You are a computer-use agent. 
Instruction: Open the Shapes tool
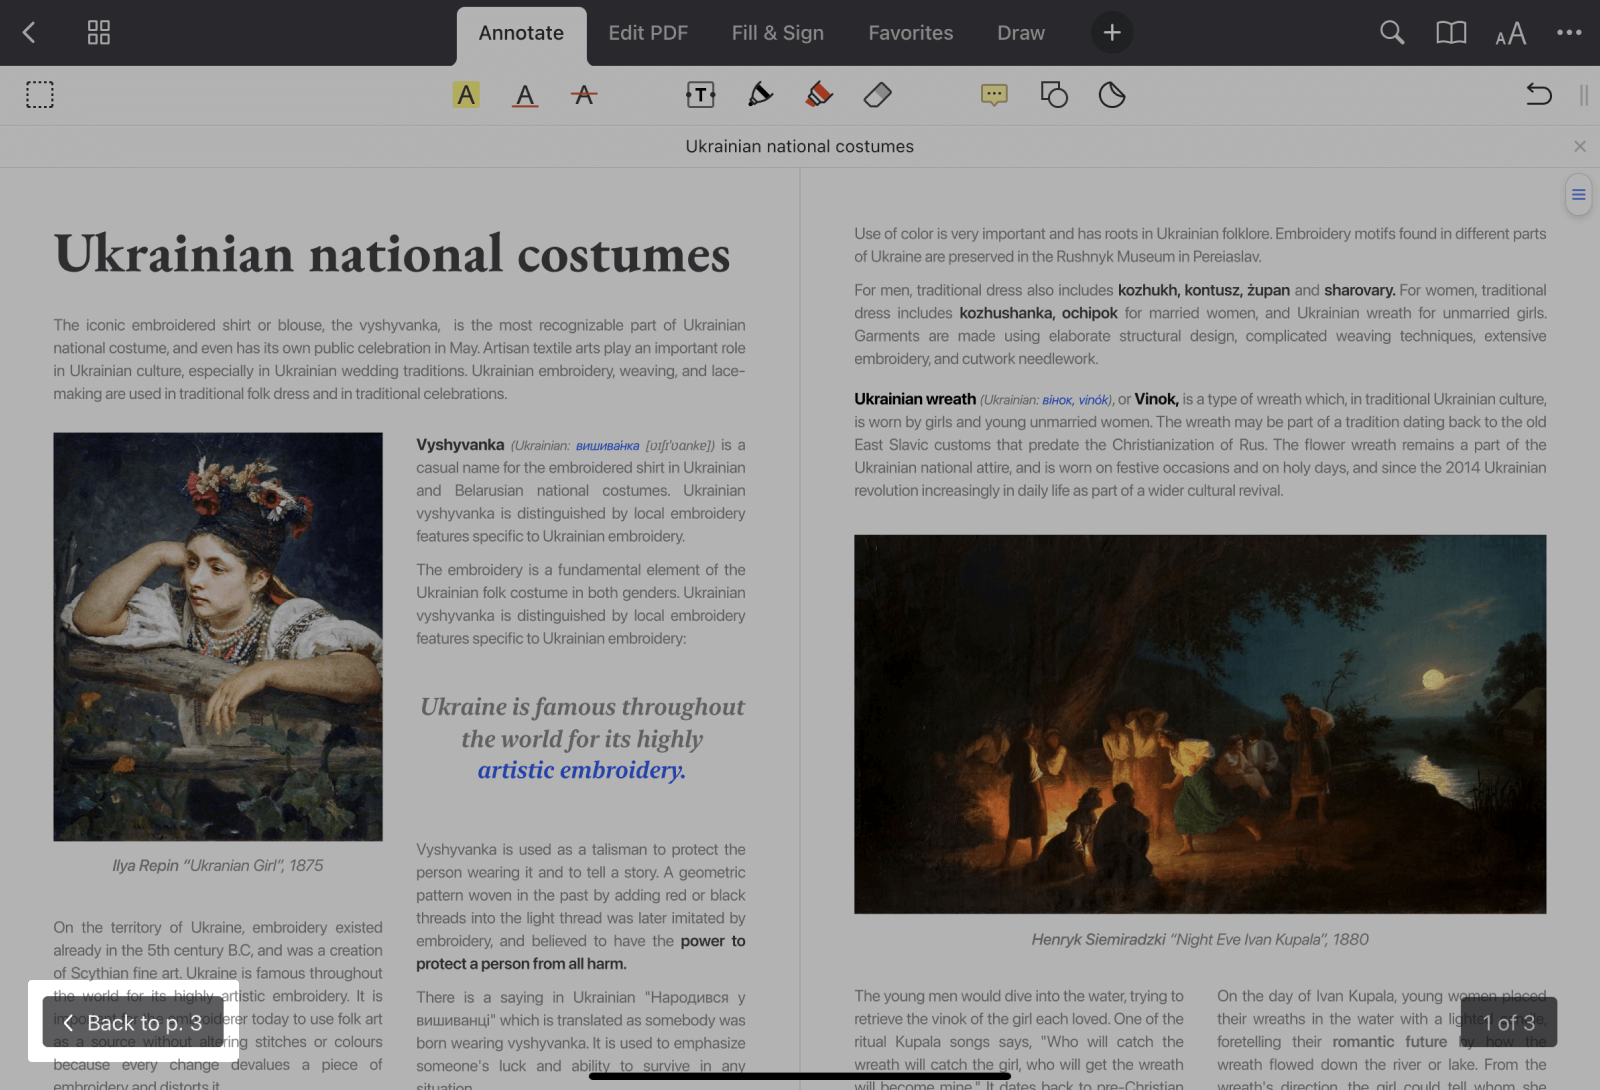pyautogui.click(x=1054, y=95)
